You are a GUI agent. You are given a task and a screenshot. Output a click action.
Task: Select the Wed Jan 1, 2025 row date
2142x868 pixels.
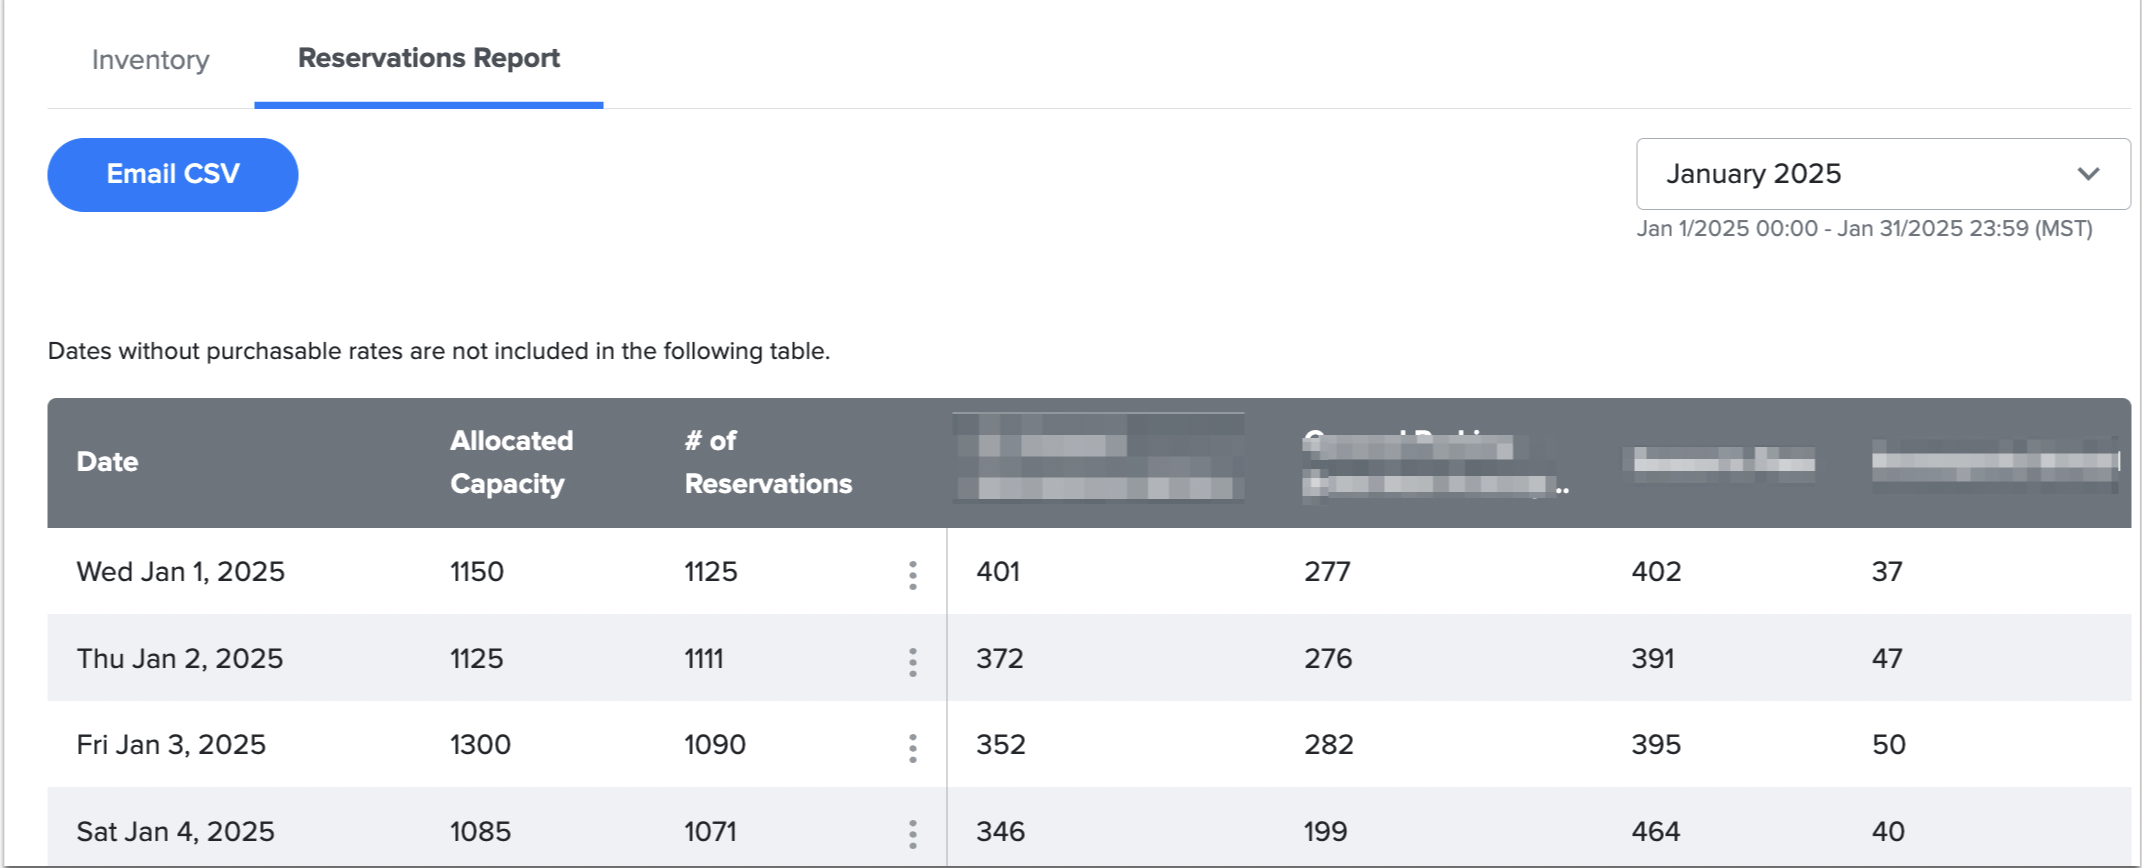(181, 572)
